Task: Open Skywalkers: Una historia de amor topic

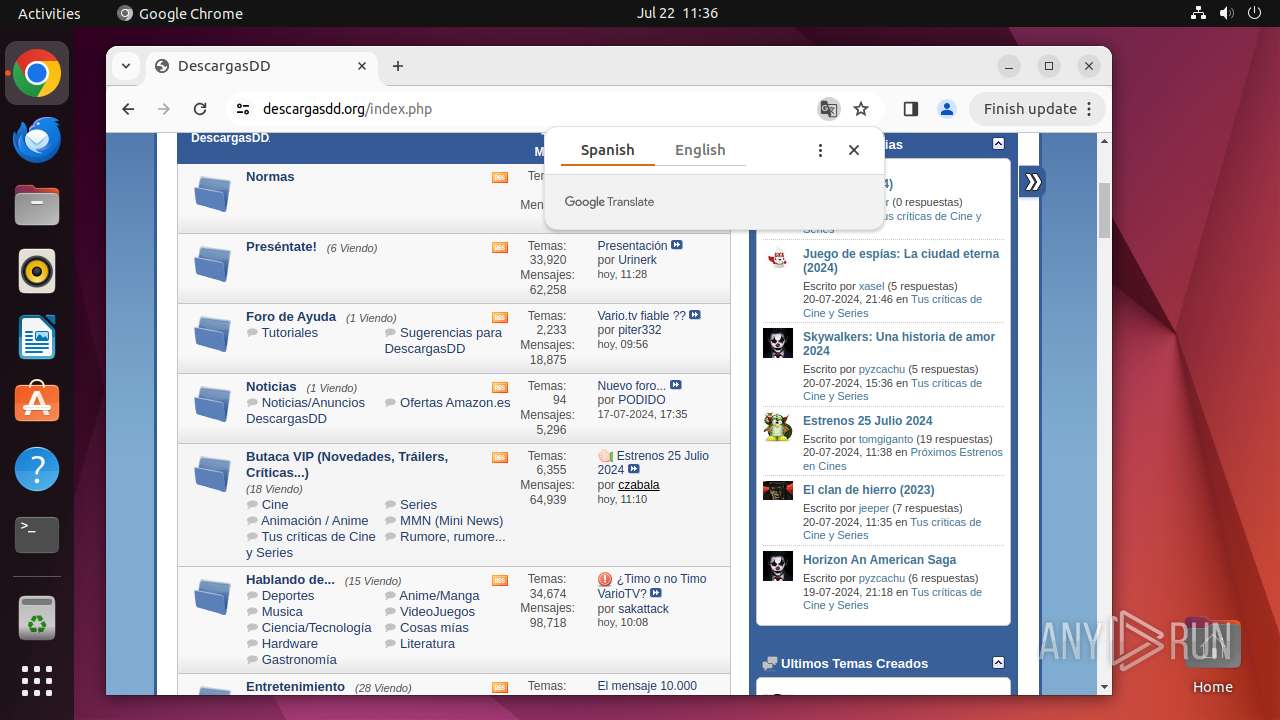Action: [899, 344]
